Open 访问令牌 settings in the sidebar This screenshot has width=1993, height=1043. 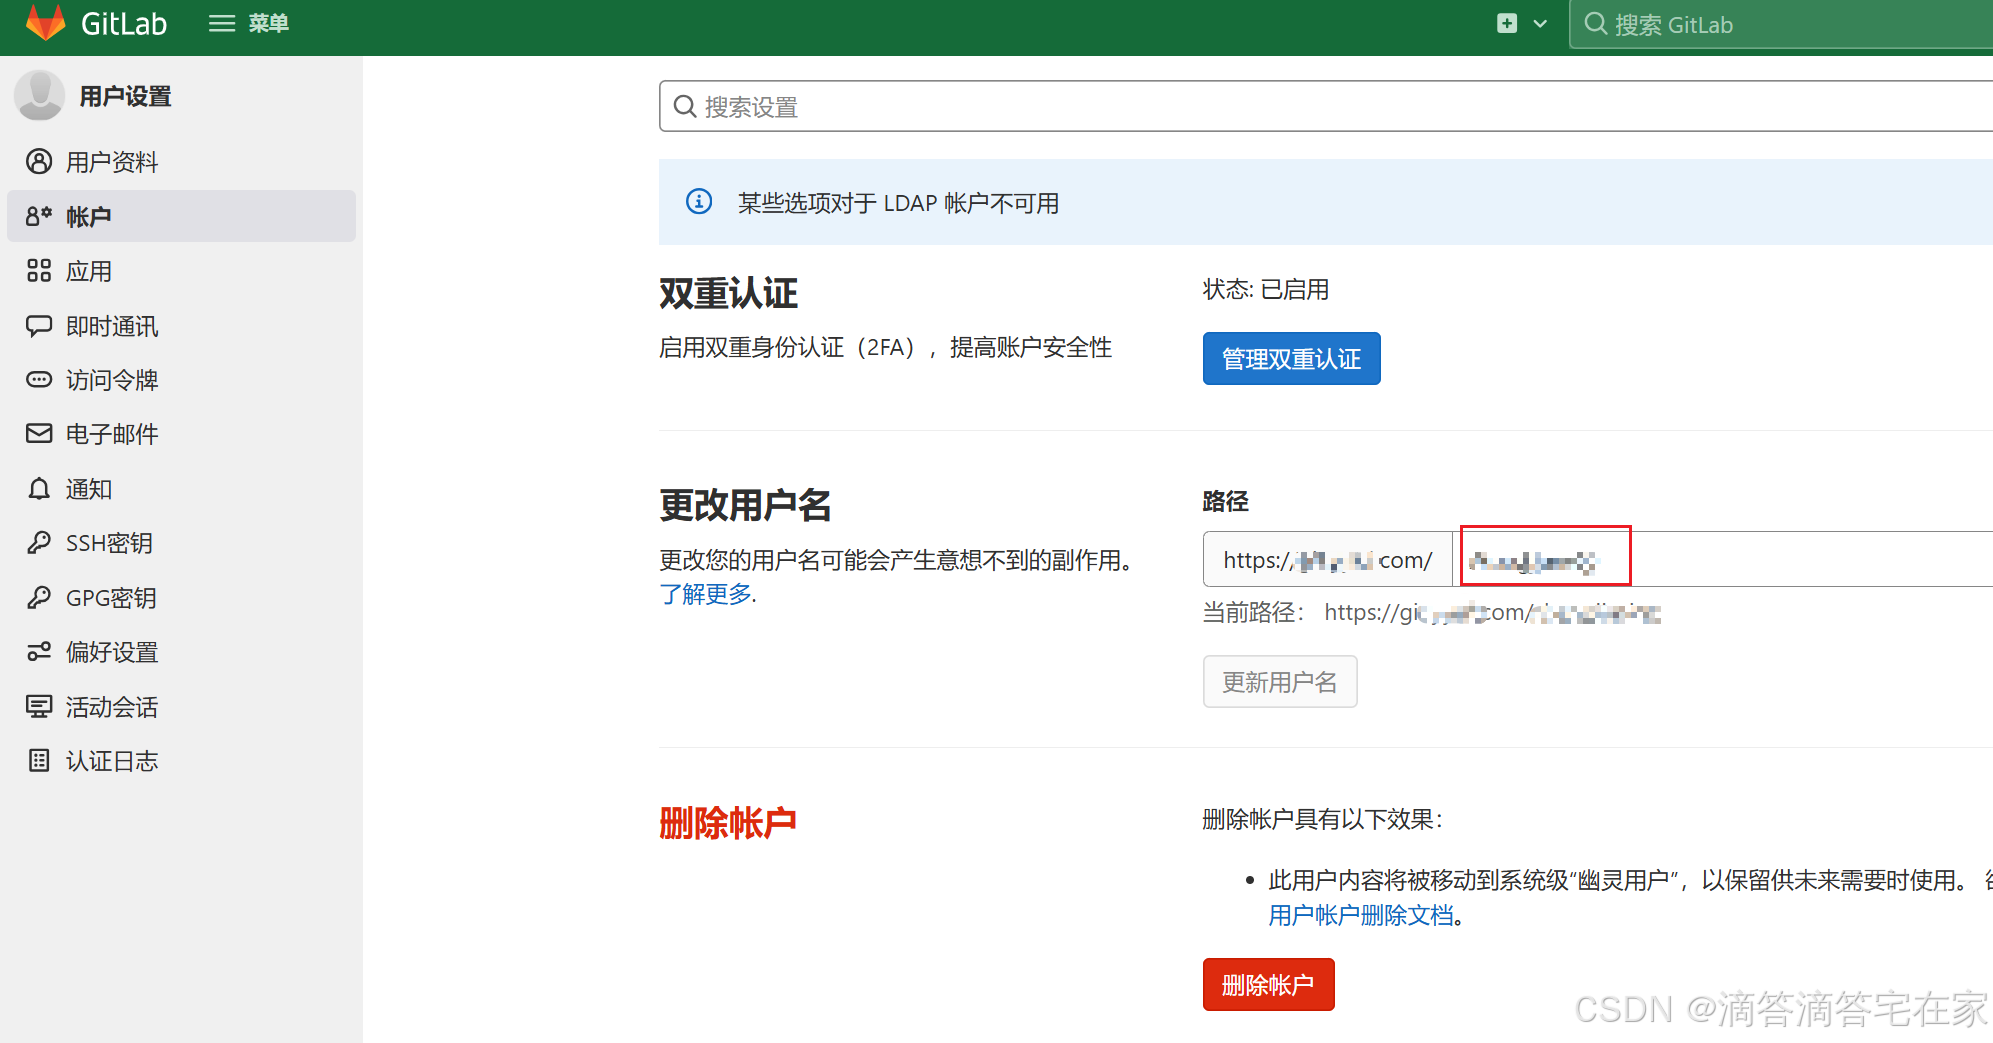(111, 380)
